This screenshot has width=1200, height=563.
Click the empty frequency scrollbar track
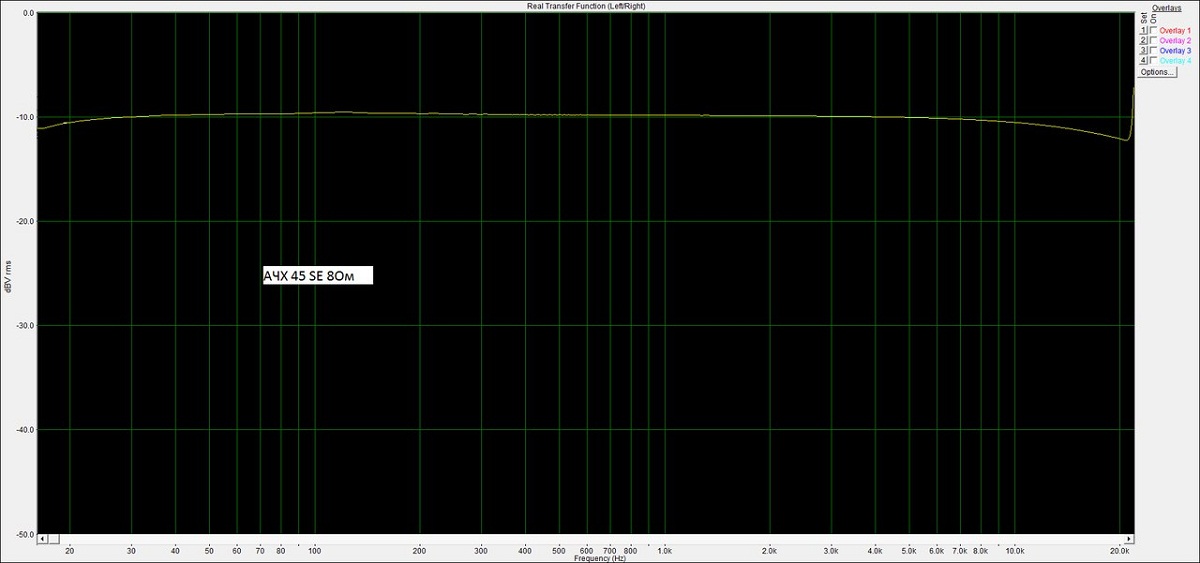click(x=600, y=538)
